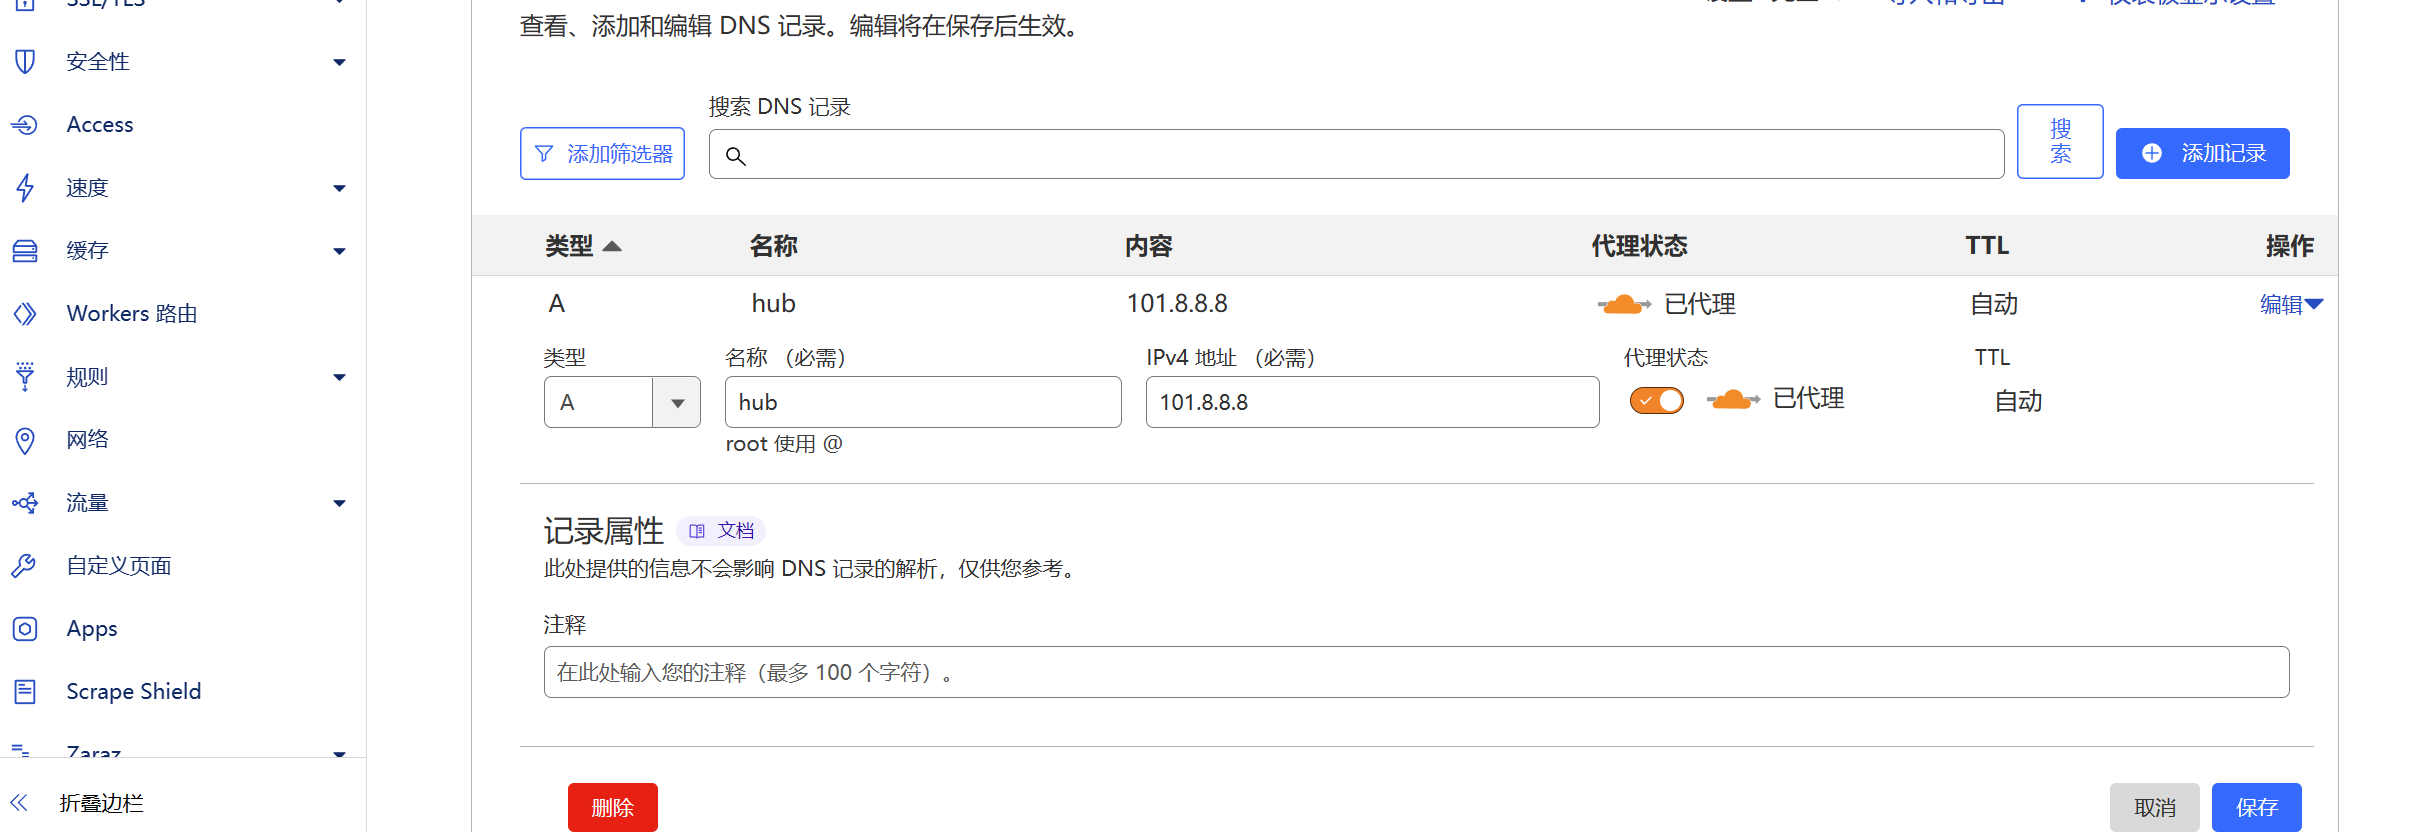Click the magnifier icon in search box
Screen dimensions: 2434x832
pyautogui.click(x=736, y=156)
